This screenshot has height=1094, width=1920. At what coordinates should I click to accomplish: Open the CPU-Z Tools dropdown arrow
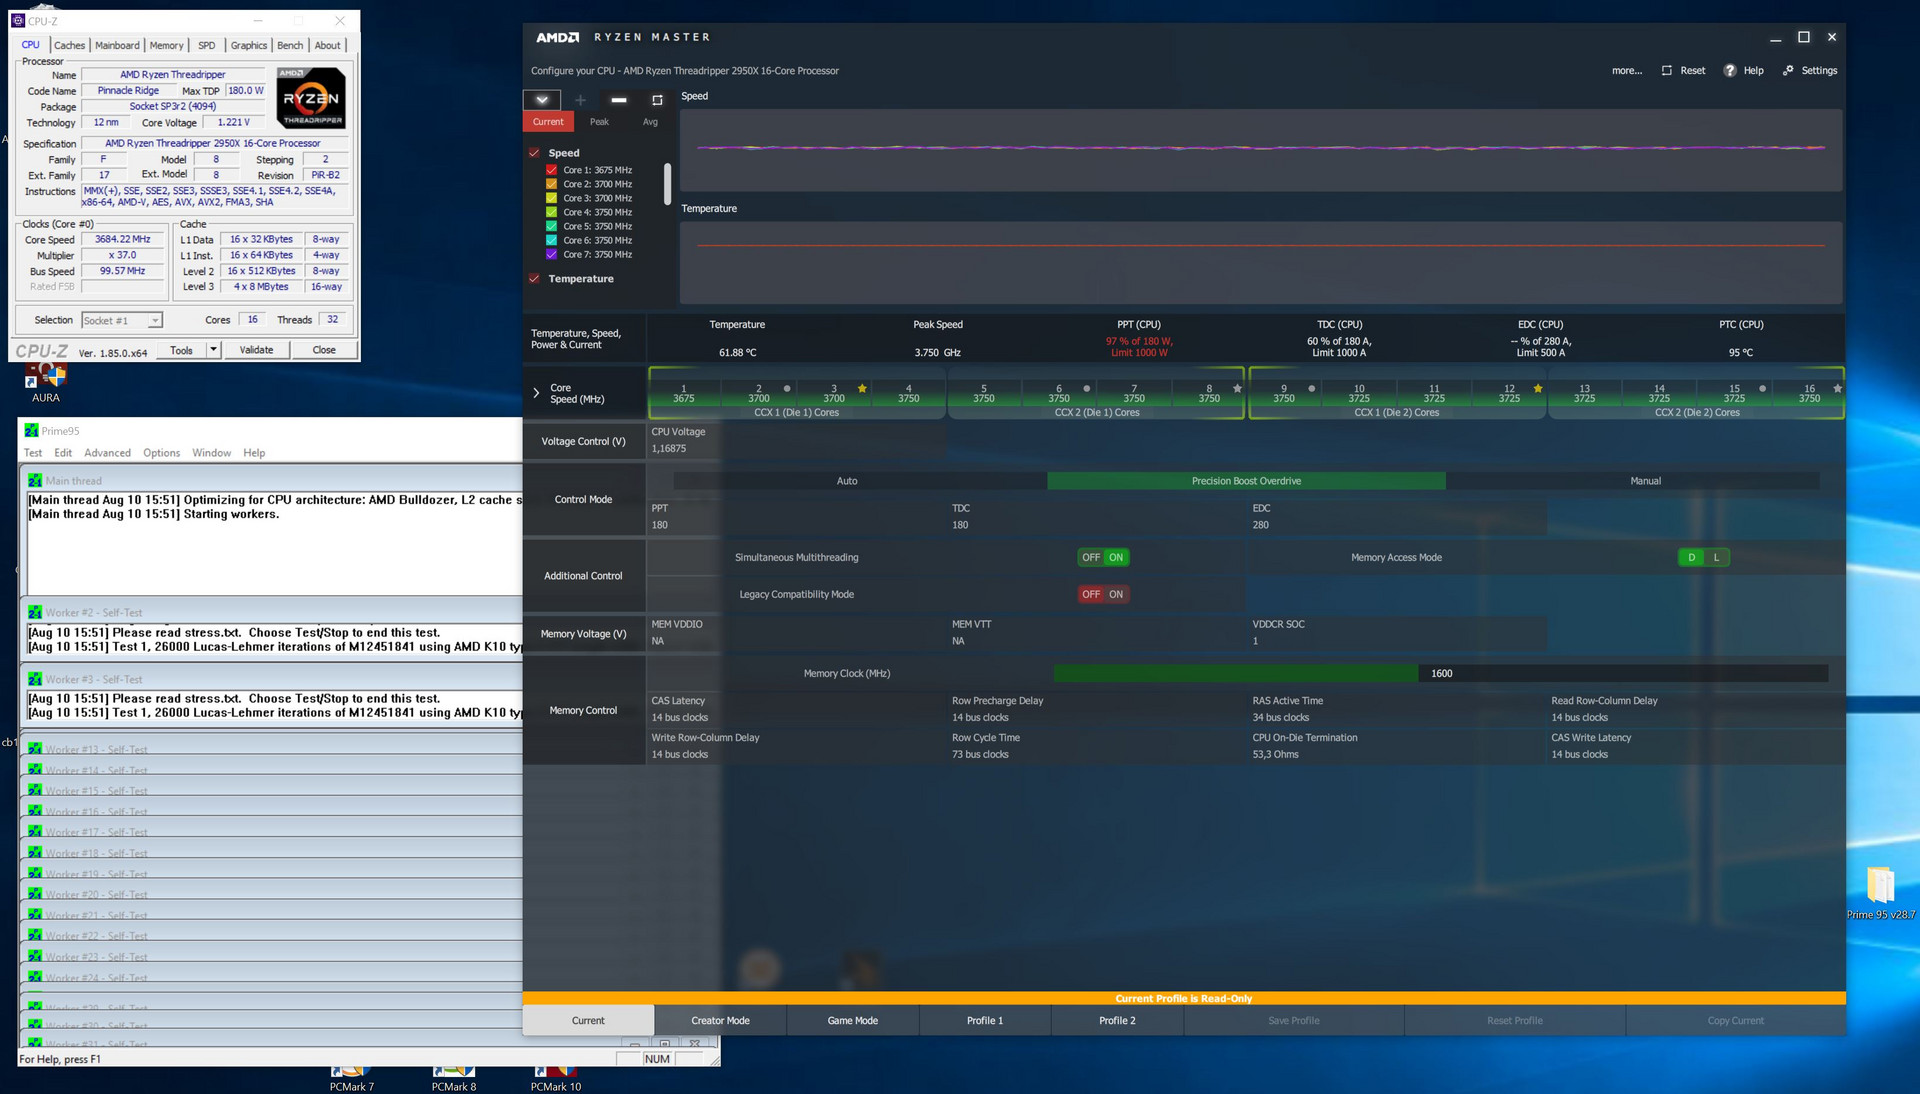(x=213, y=350)
